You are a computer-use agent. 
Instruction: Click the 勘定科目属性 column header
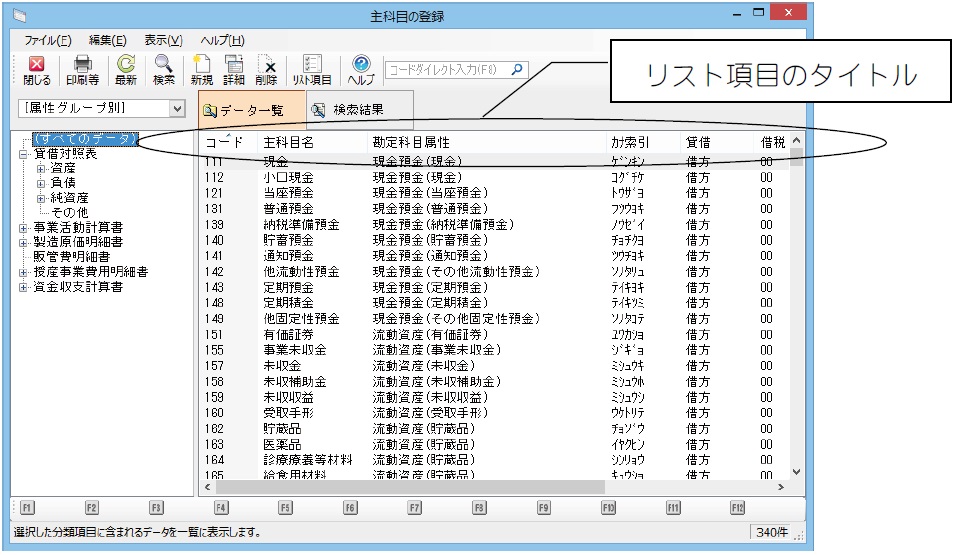410,142
